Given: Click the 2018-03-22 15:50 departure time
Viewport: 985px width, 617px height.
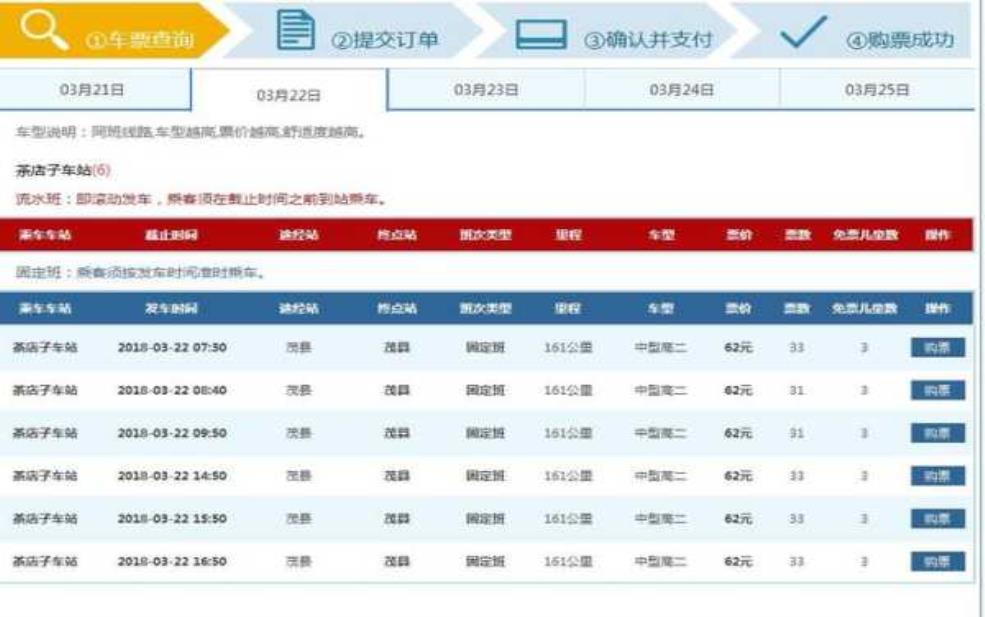Looking at the screenshot, I should click(x=172, y=518).
